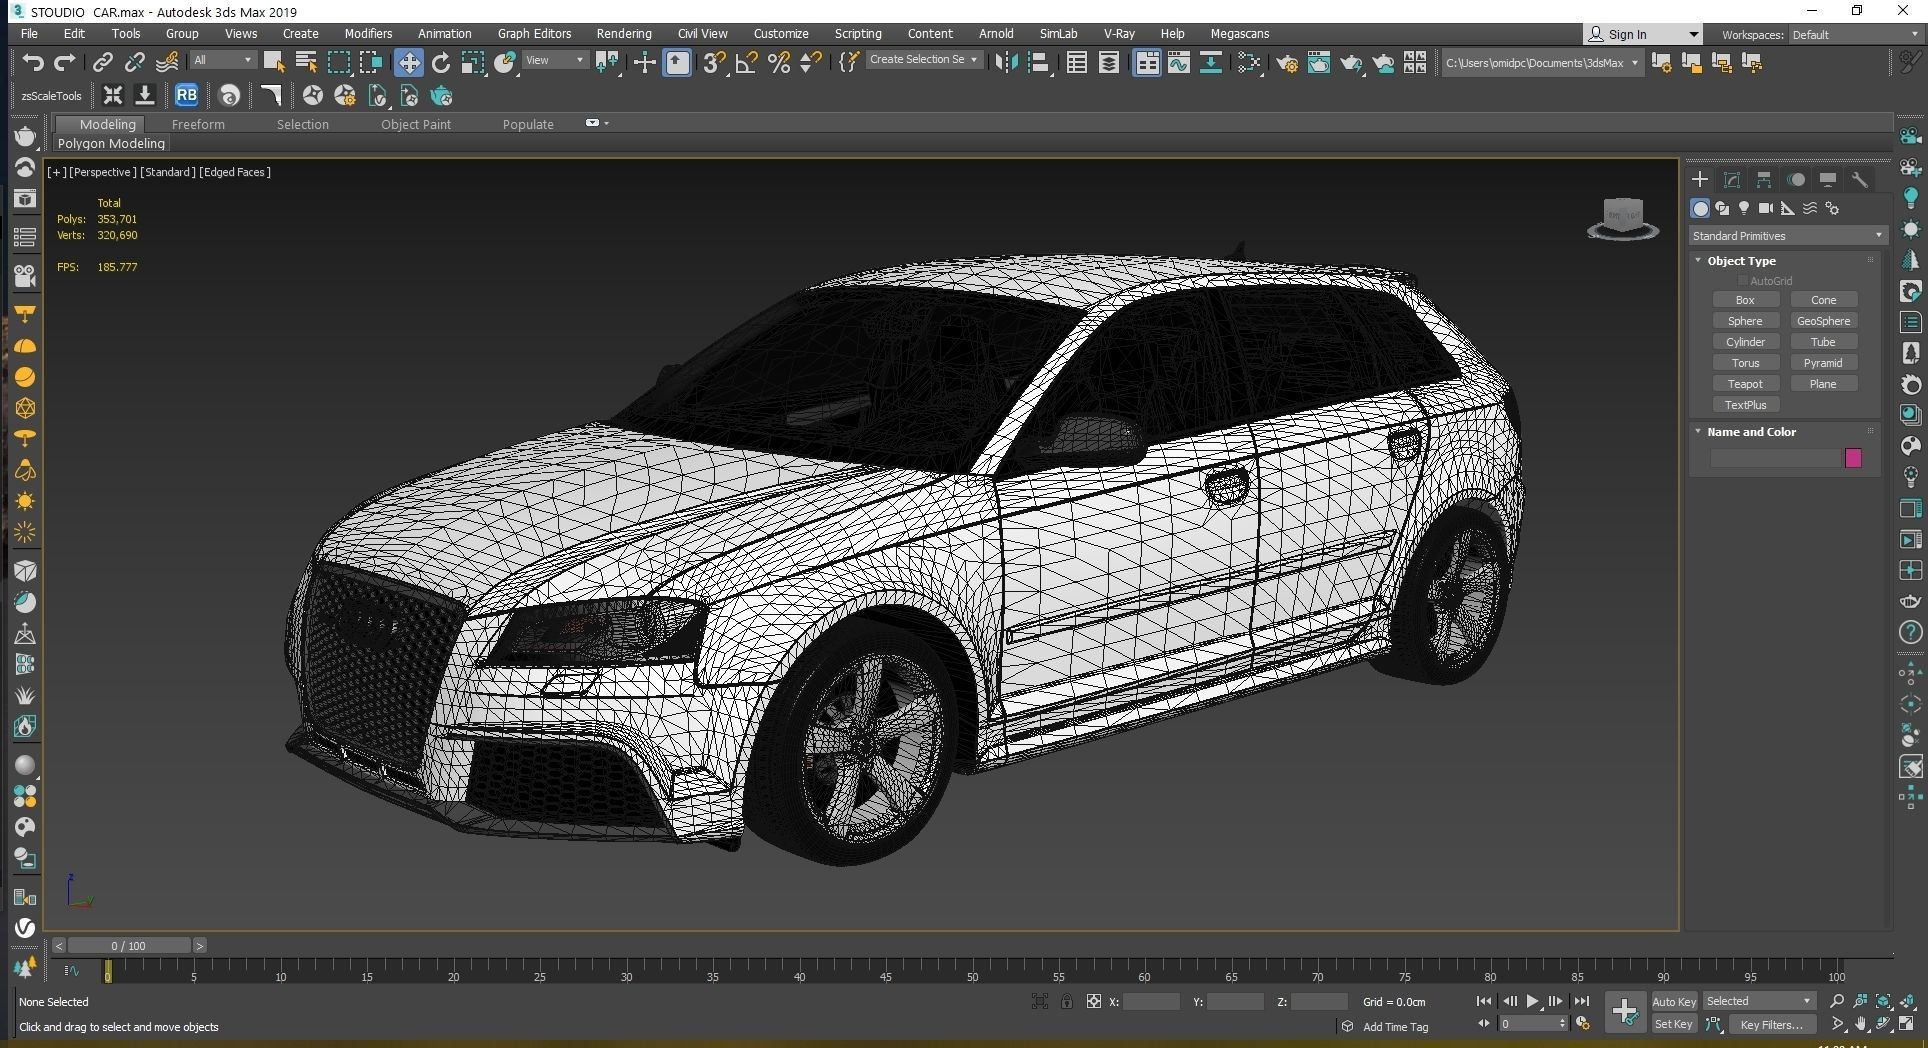This screenshot has width=1928, height=1048.
Task: Click the Maximize Viewport Toggle icon
Action: (x=1906, y=1024)
